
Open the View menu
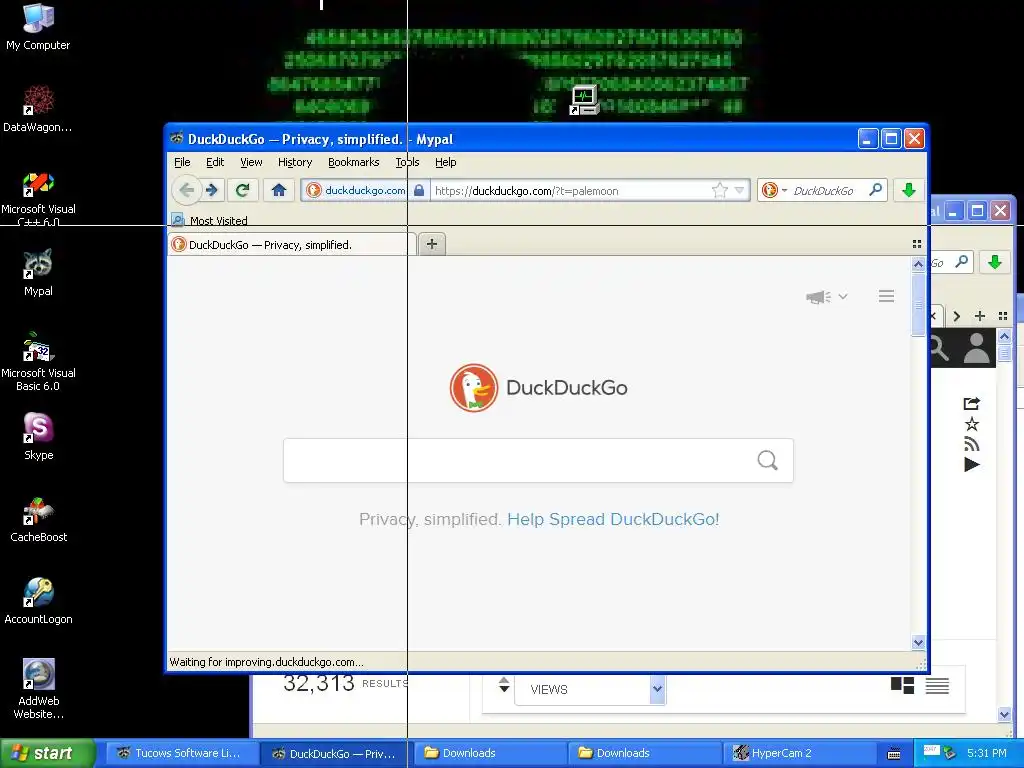251,162
